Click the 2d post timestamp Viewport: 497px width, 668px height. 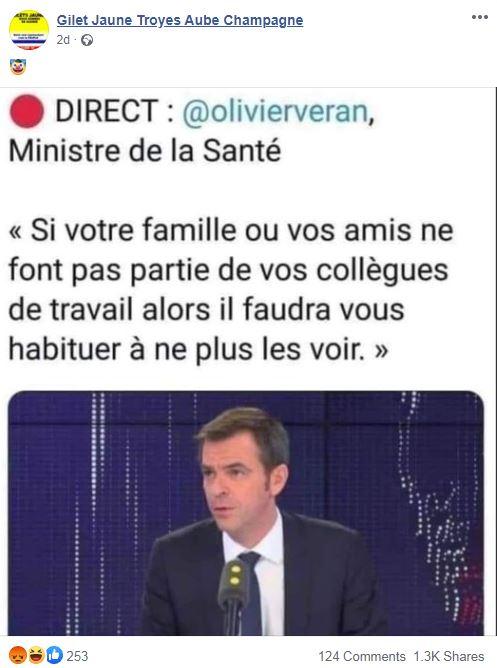63,40
